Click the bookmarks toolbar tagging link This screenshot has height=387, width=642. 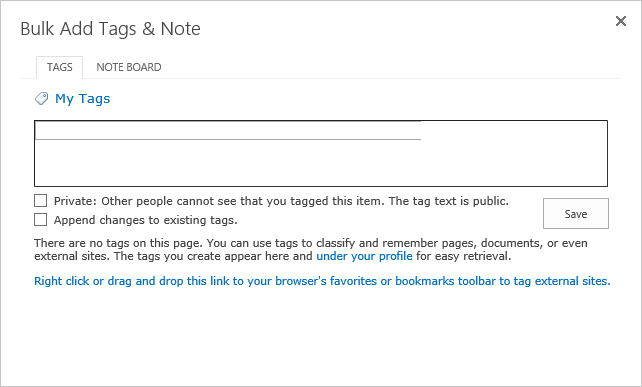pyautogui.click(x=322, y=281)
